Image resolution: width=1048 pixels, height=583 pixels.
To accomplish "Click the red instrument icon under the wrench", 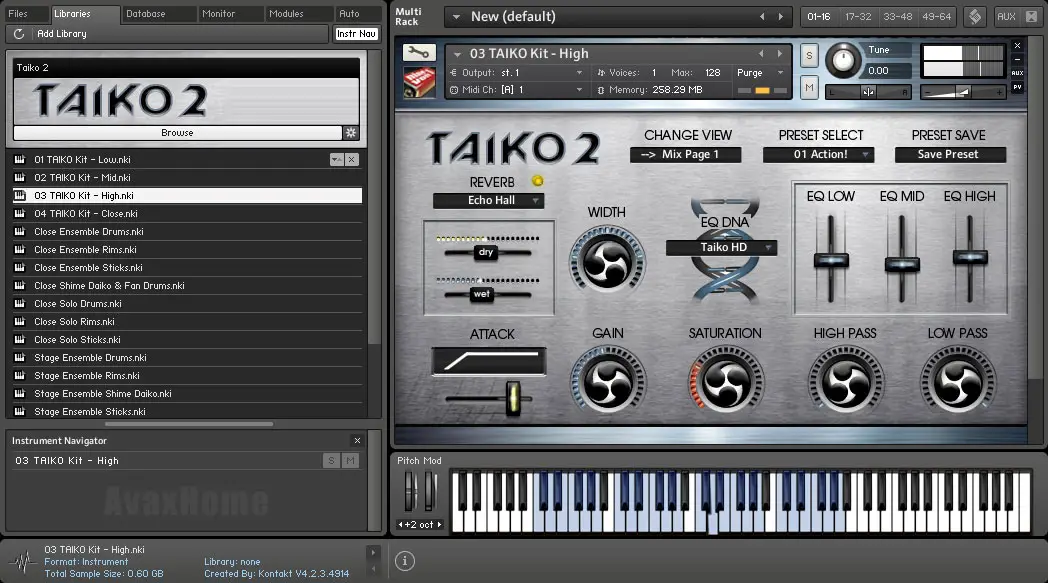I will (419, 82).
